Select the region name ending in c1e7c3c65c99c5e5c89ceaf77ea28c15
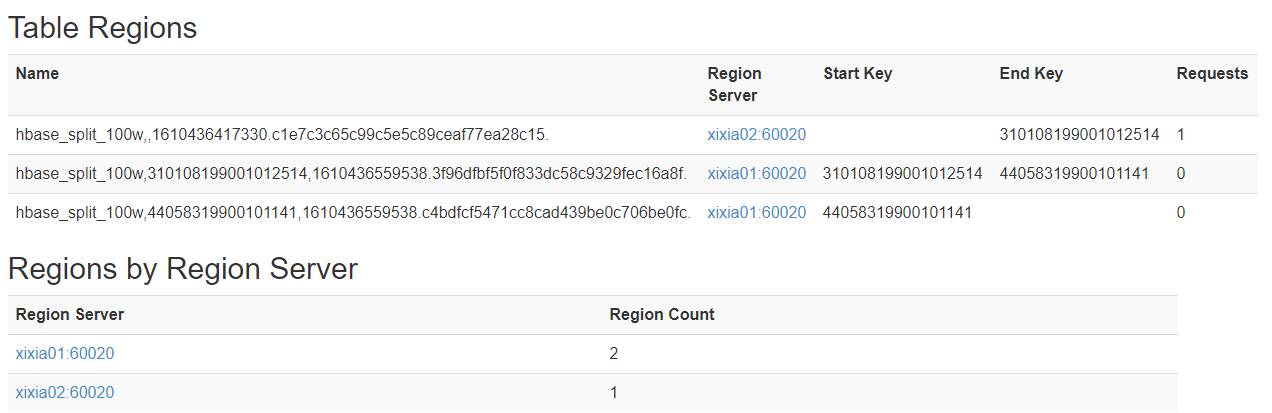Viewport: 1272px width, 413px height. 282,134
